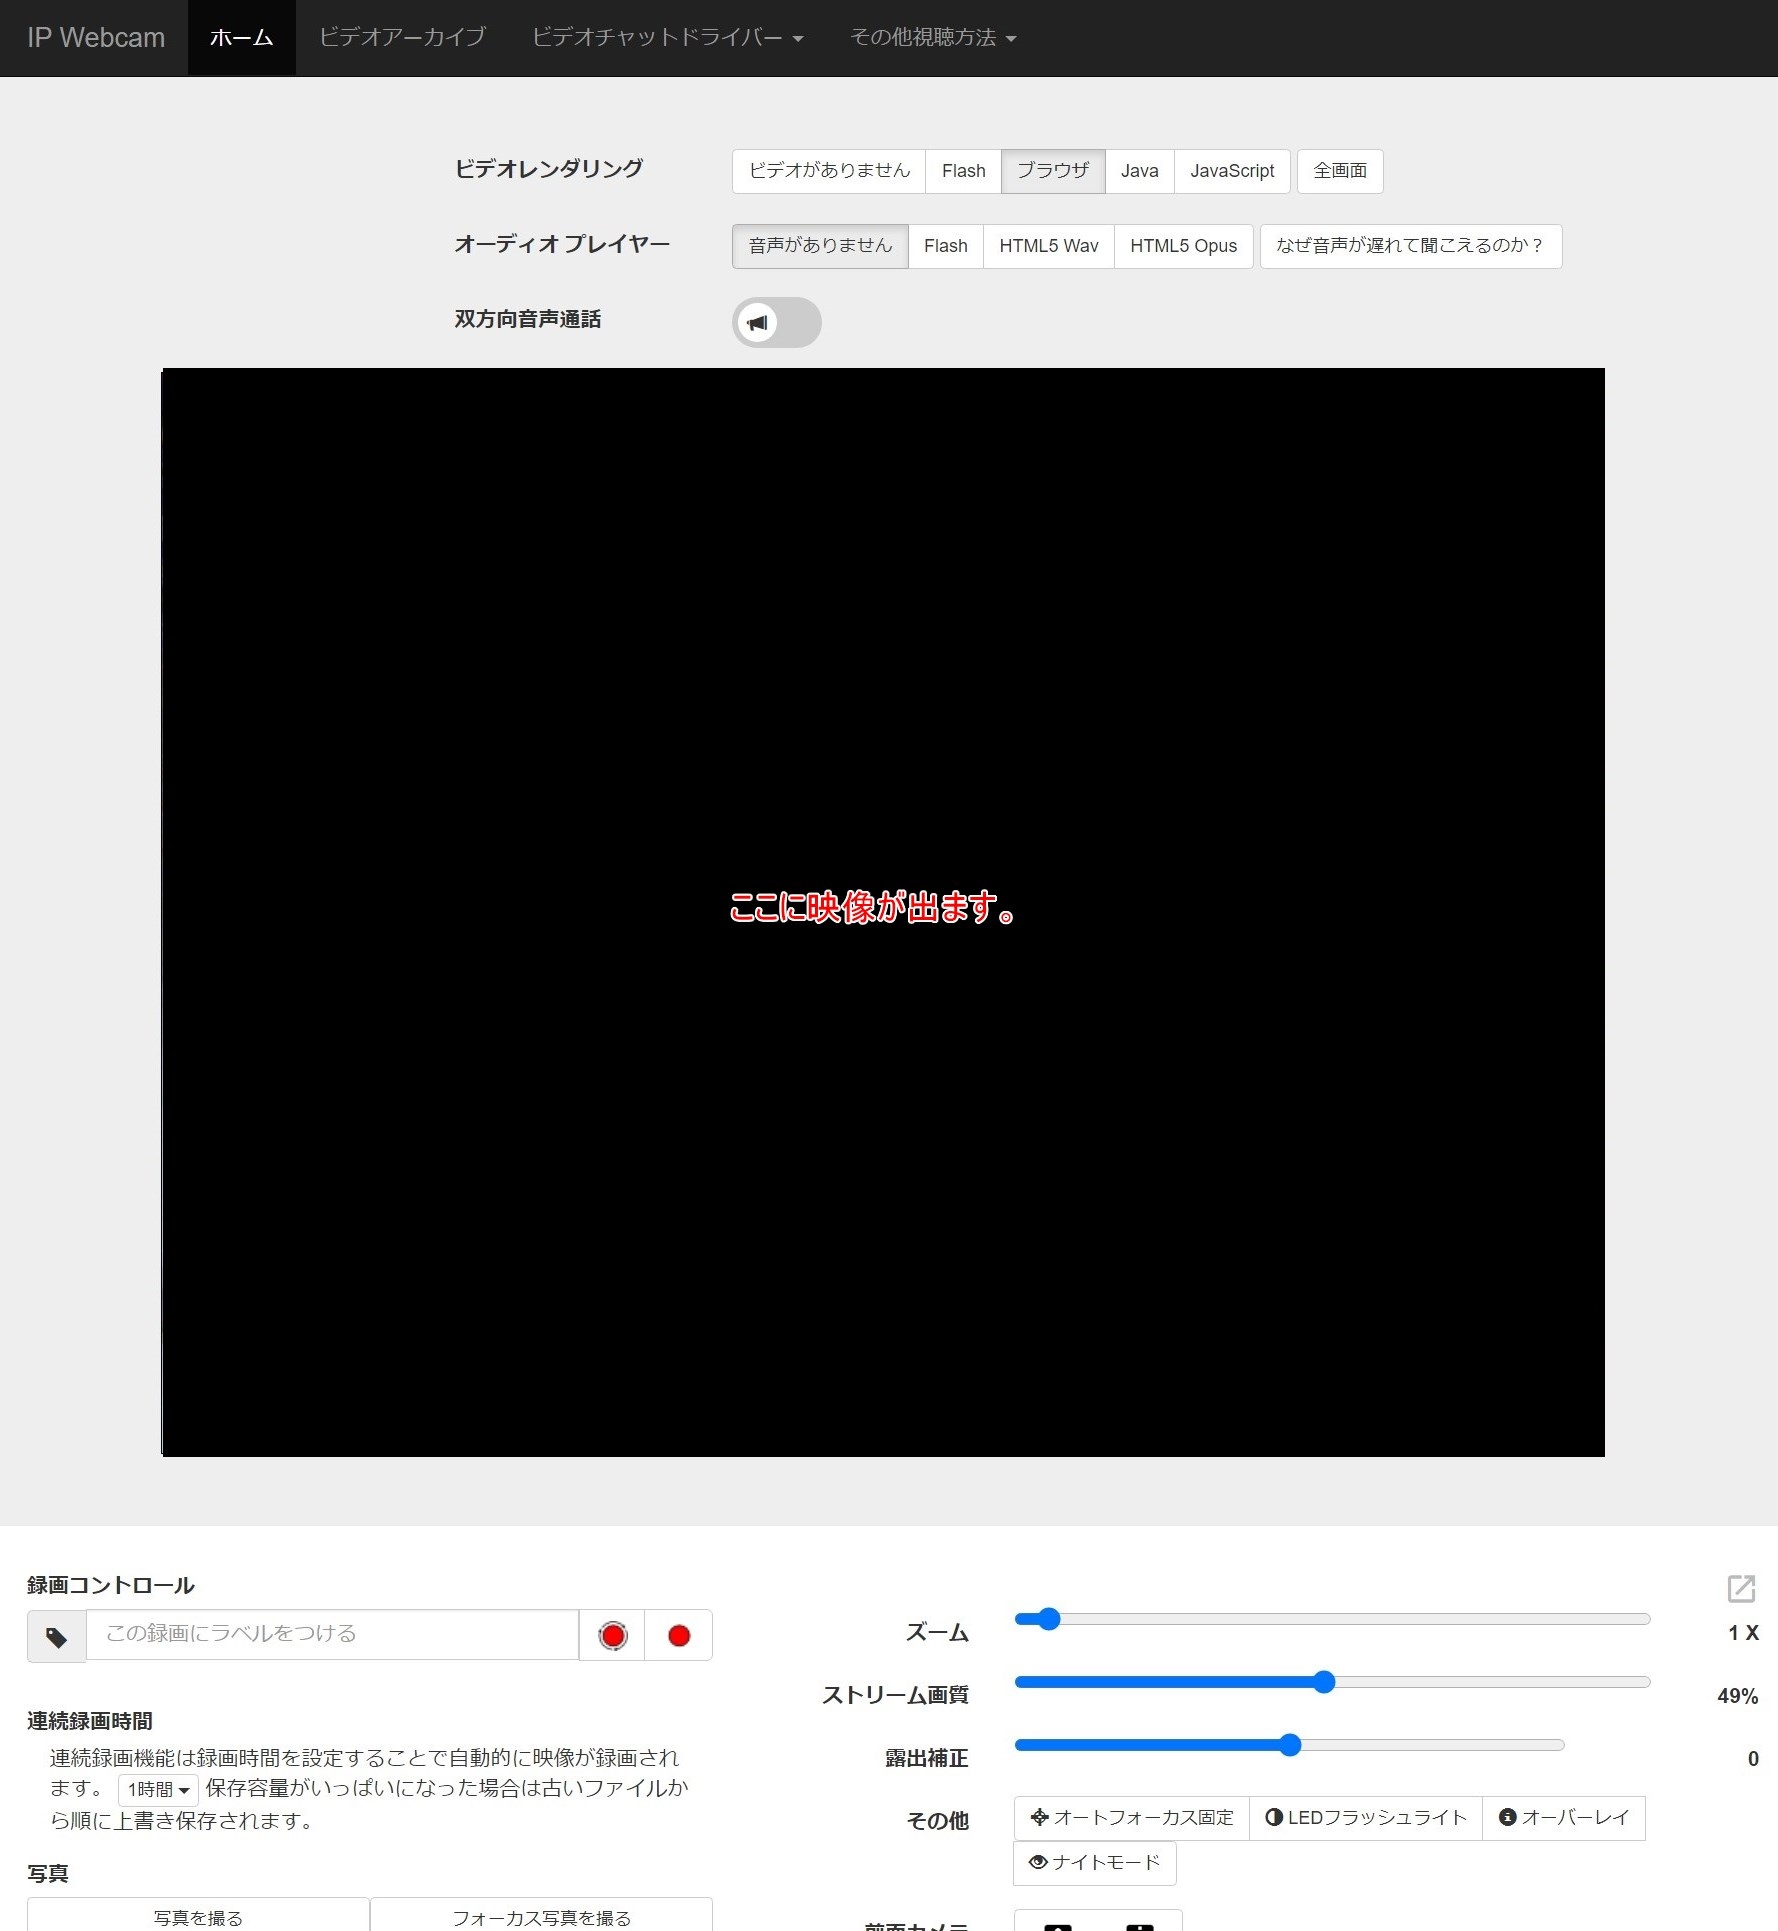Select ブラウザ video rendering option
Image resolution: width=1778 pixels, height=1931 pixels.
coord(1053,171)
